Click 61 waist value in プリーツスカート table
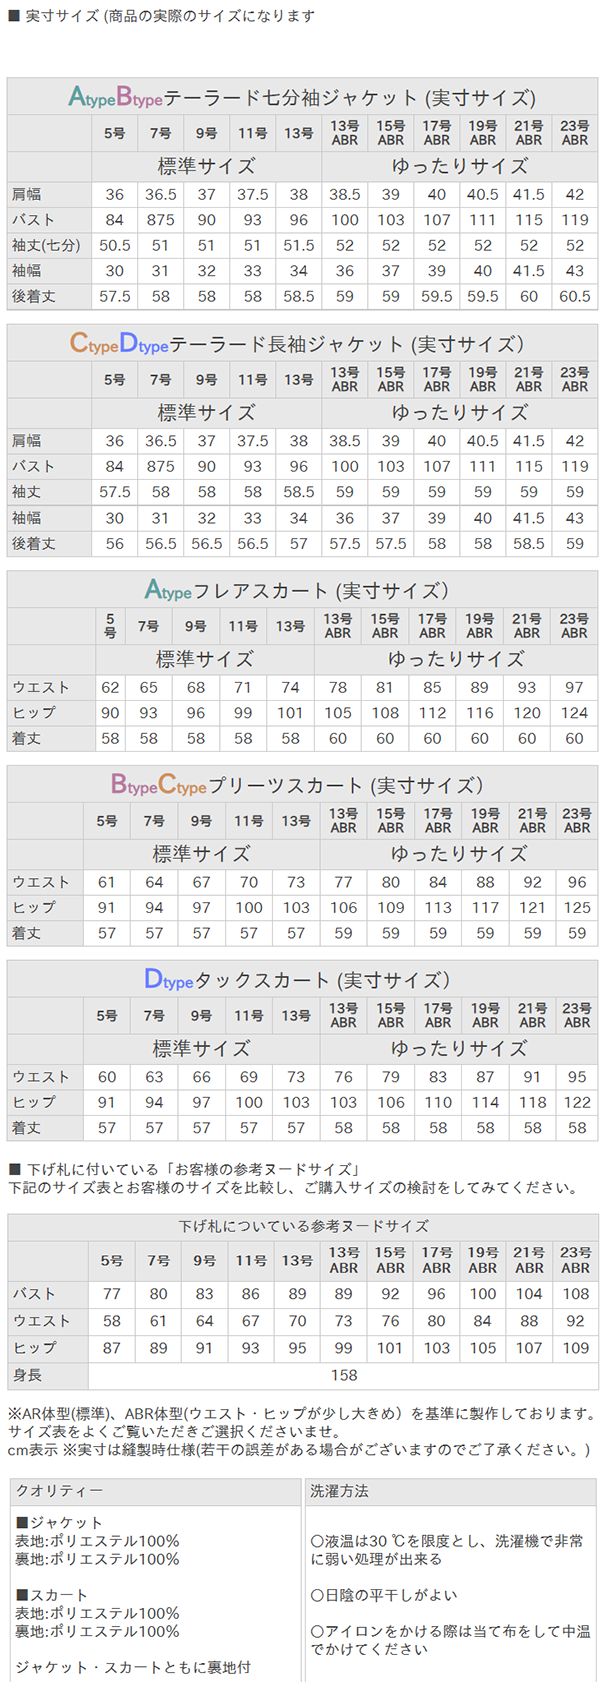 coord(107,882)
